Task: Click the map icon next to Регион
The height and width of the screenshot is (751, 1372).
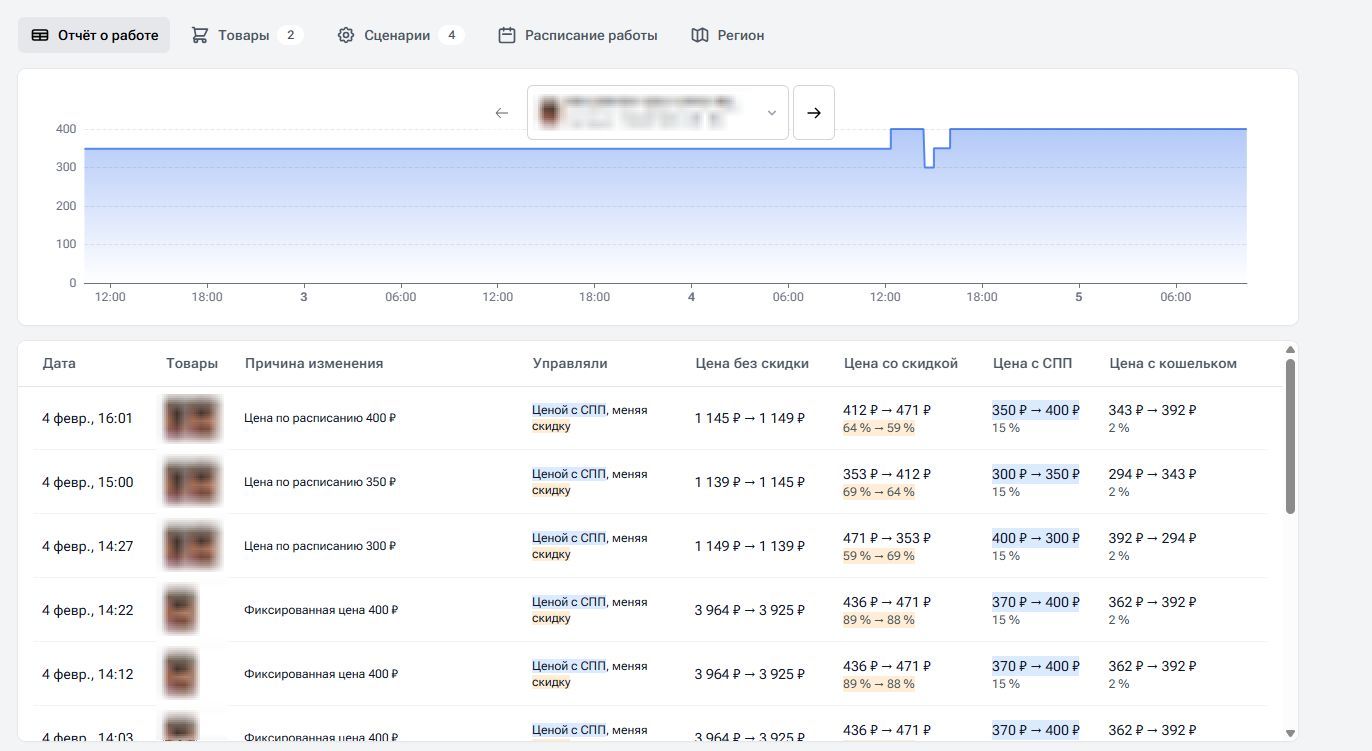Action: pos(700,35)
